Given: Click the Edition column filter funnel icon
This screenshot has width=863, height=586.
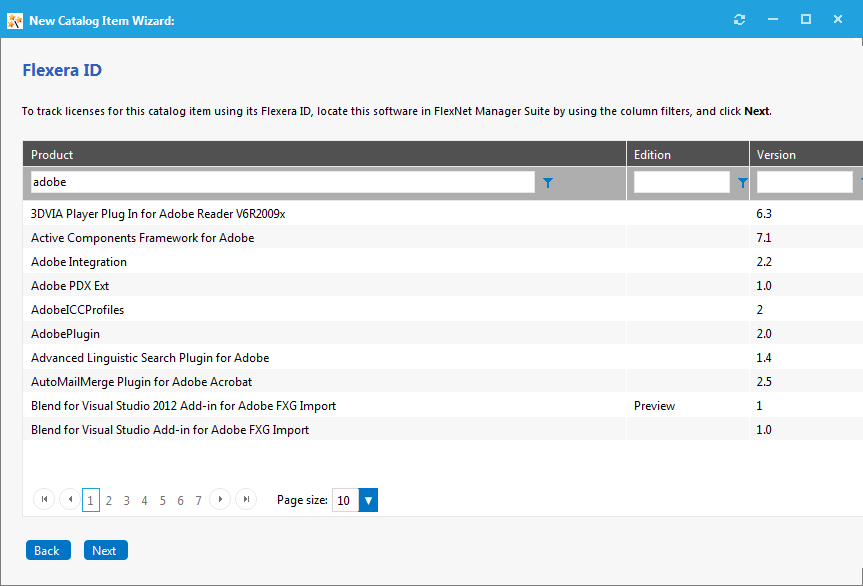Looking at the screenshot, I should [741, 182].
